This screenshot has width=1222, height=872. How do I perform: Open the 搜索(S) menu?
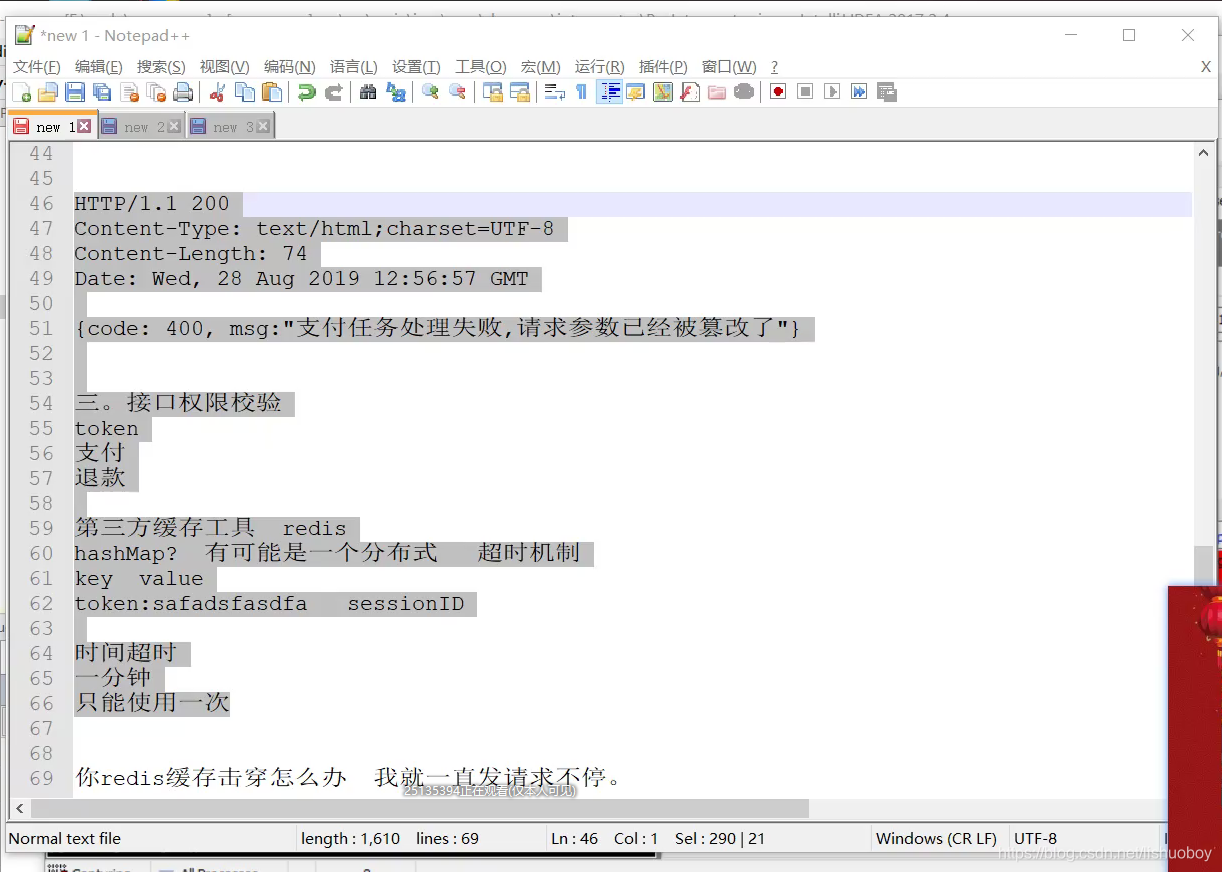pyautogui.click(x=161, y=66)
